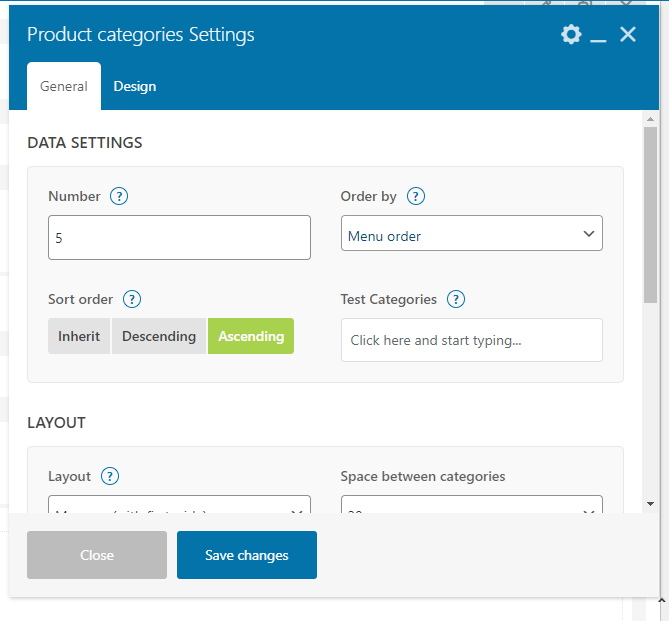Click the Test Categories search field
Viewport: 669px width, 621px height.
tap(471, 340)
